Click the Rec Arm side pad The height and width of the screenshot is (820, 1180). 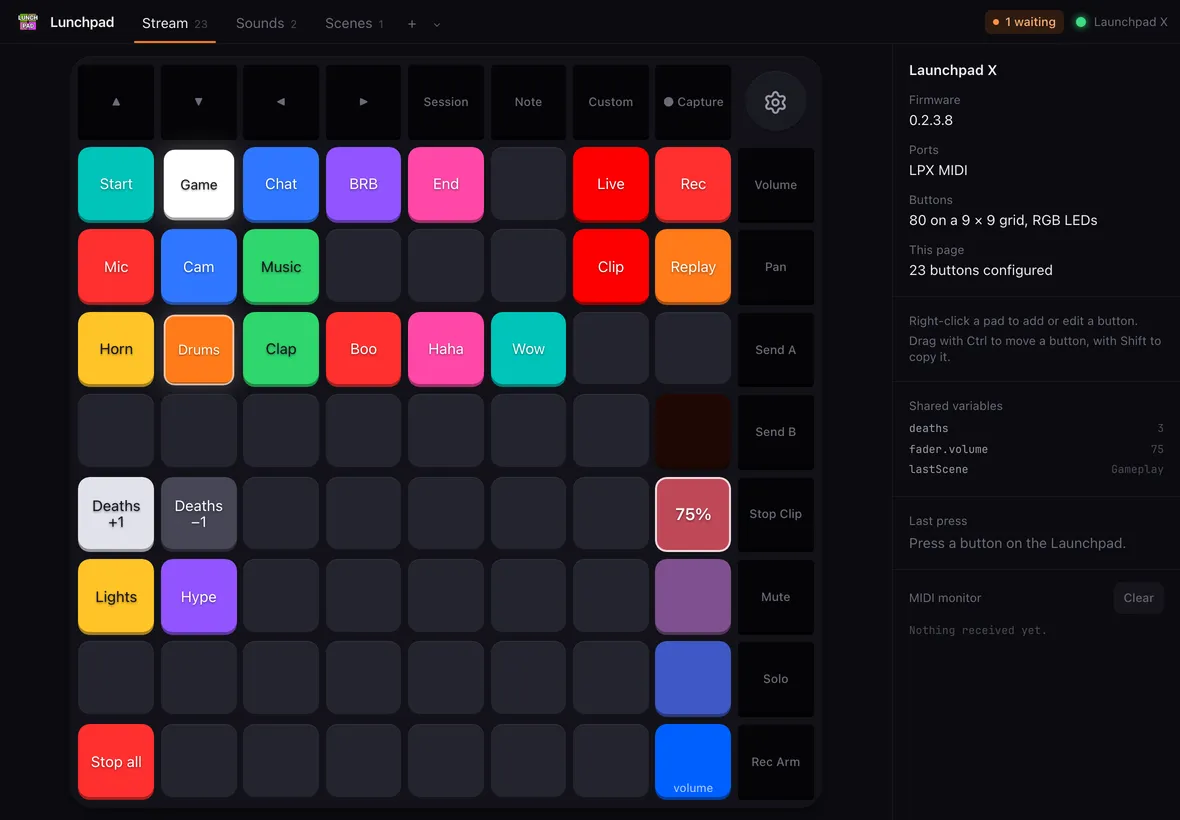[775, 761]
